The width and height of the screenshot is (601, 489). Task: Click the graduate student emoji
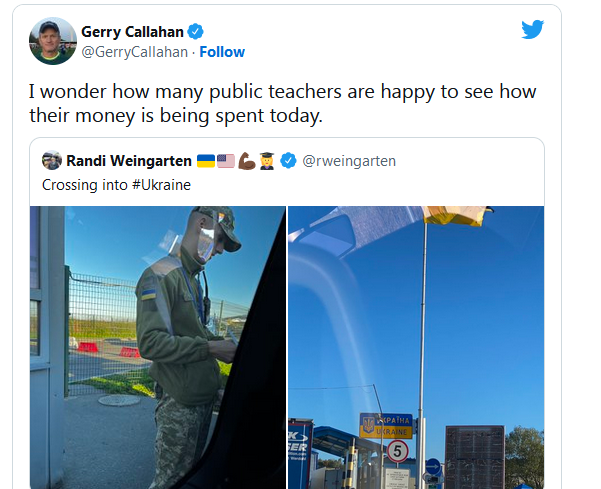point(267,161)
